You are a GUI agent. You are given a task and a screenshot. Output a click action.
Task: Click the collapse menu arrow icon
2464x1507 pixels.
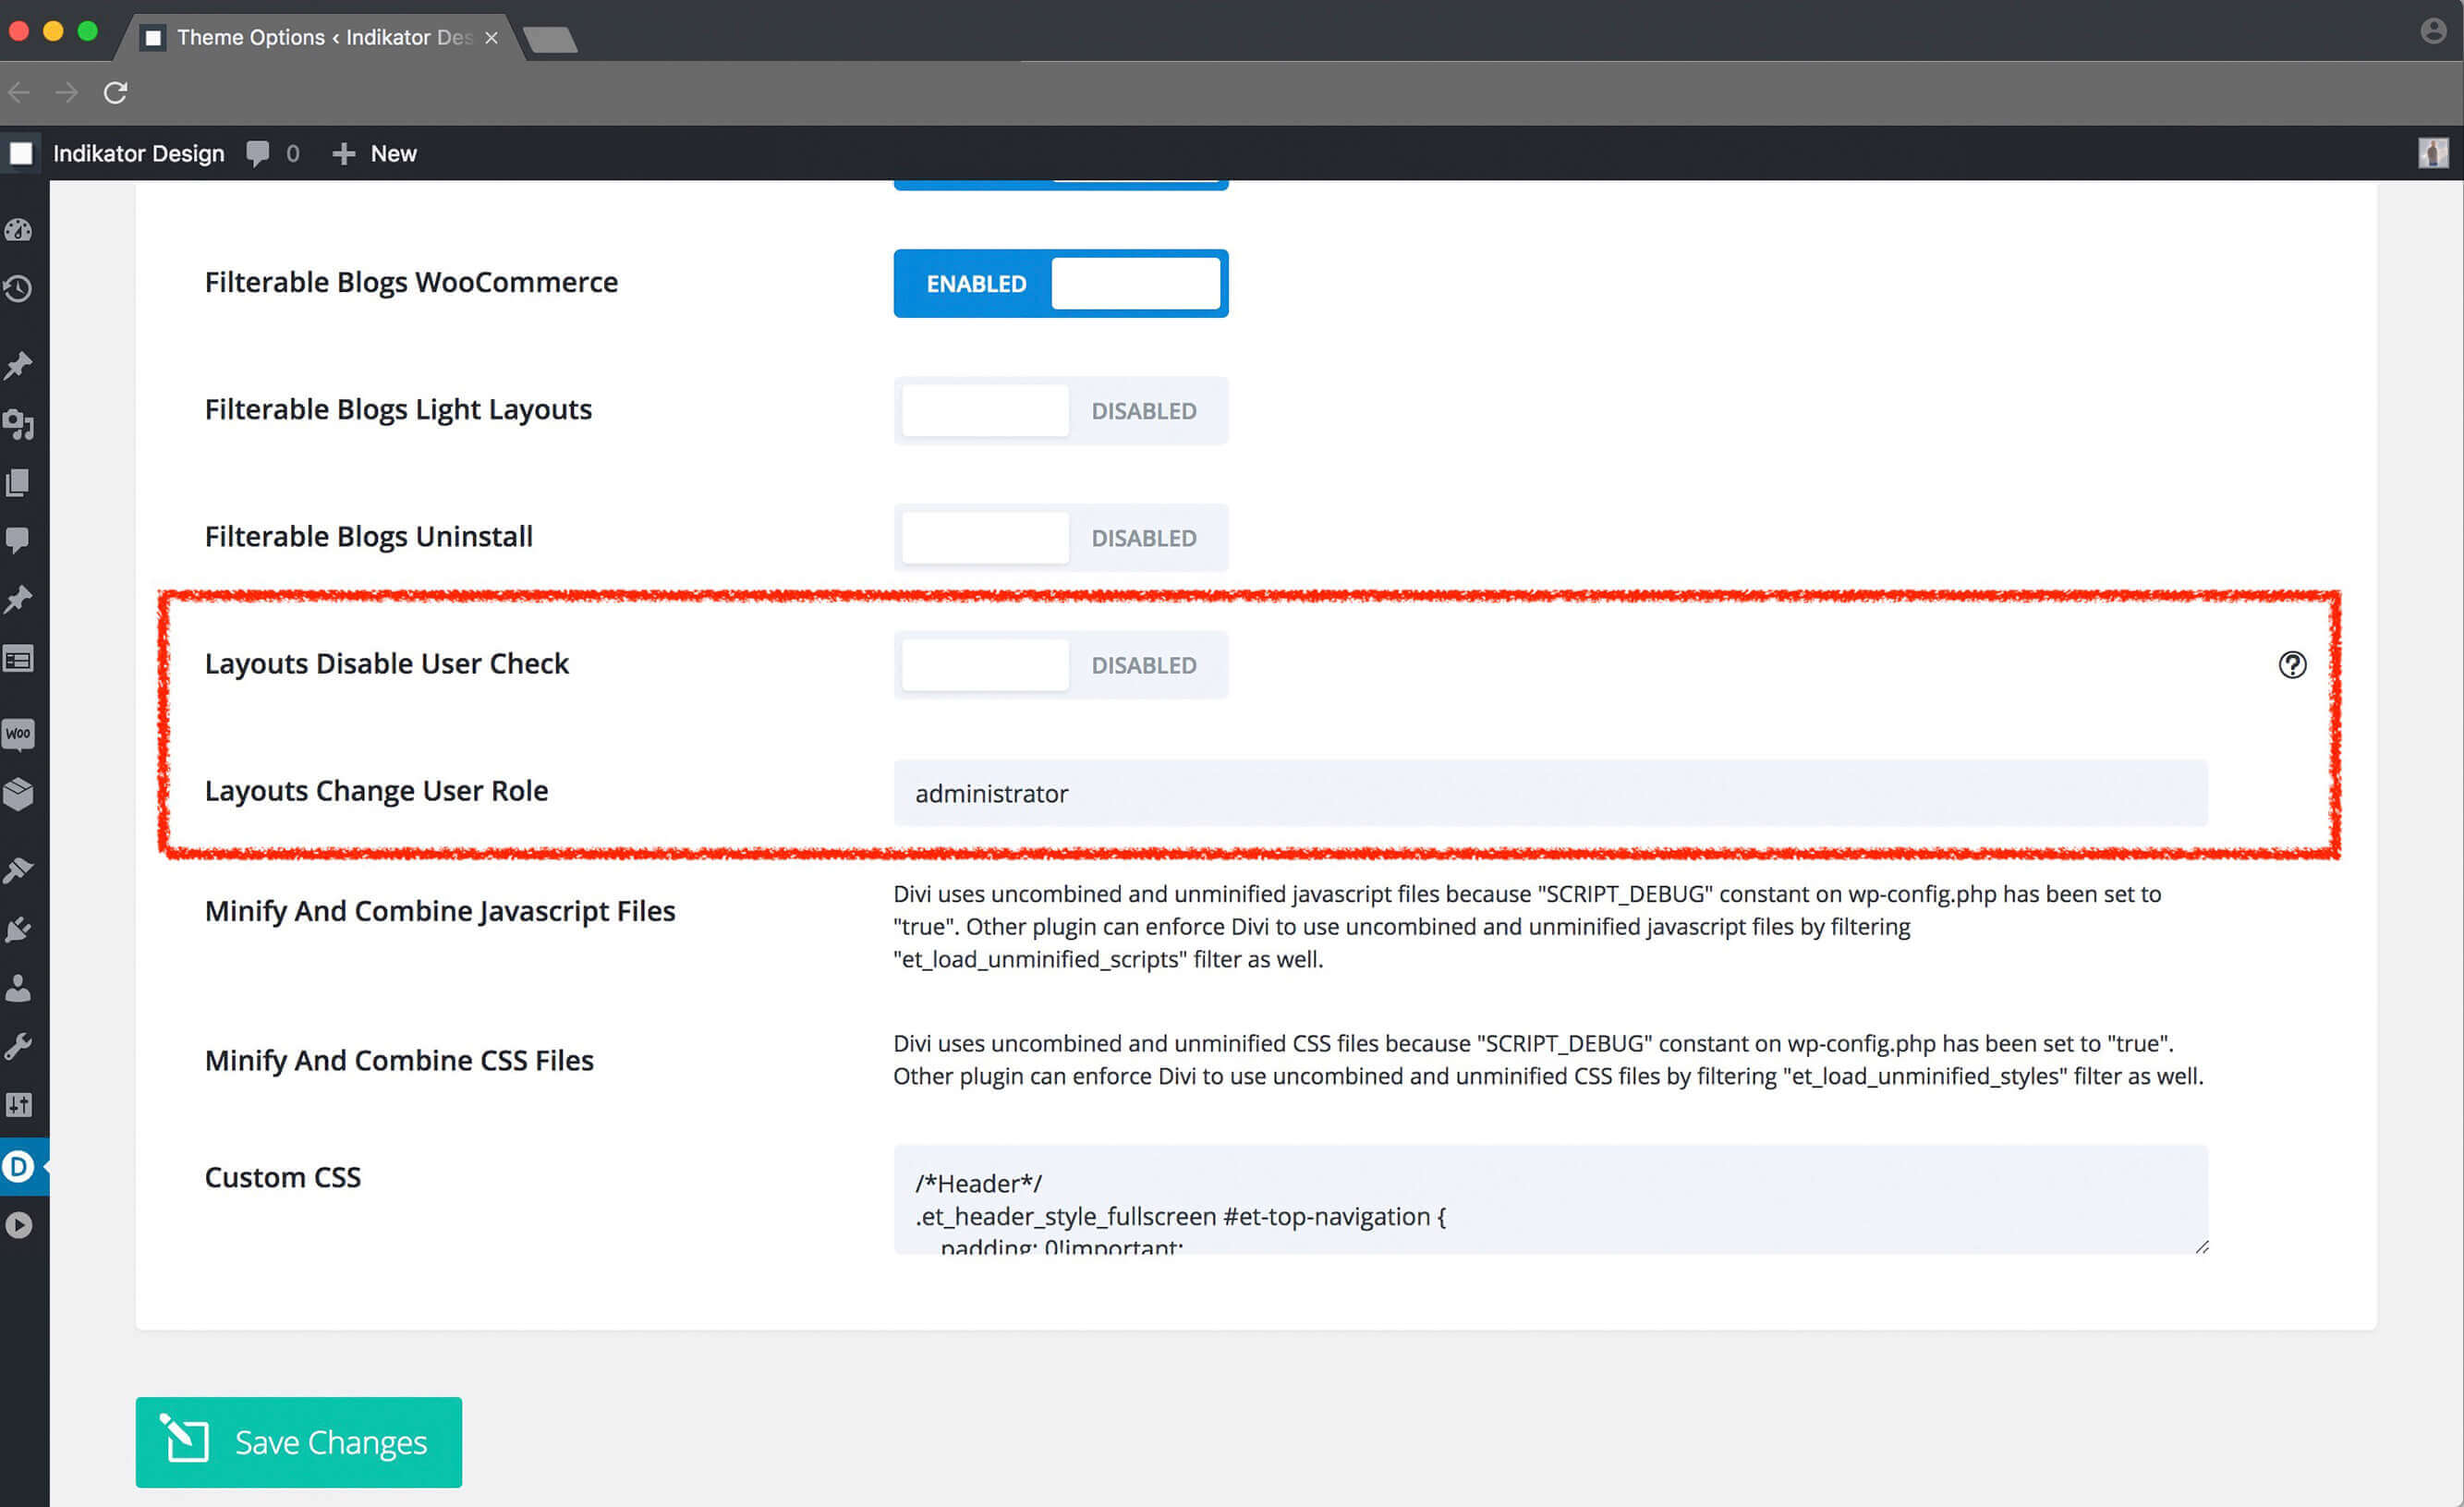click(x=18, y=1225)
